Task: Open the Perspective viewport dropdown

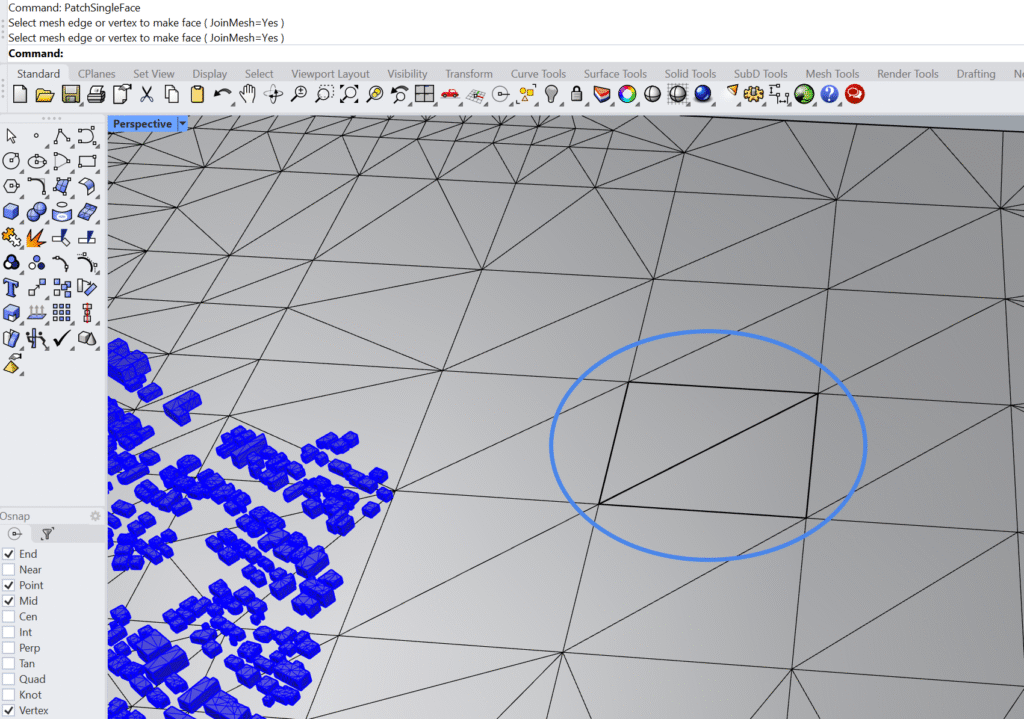Action: click(x=181, y=124)
